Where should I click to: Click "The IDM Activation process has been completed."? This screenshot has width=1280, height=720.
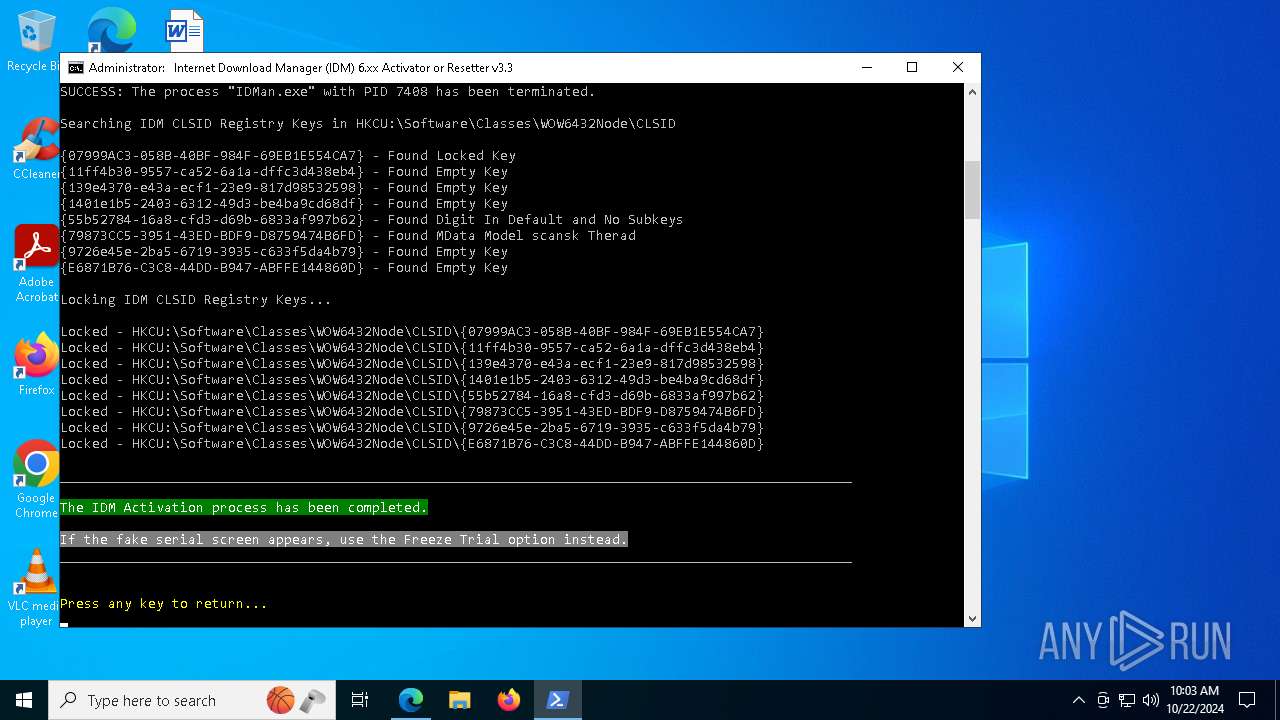(244, 508)
